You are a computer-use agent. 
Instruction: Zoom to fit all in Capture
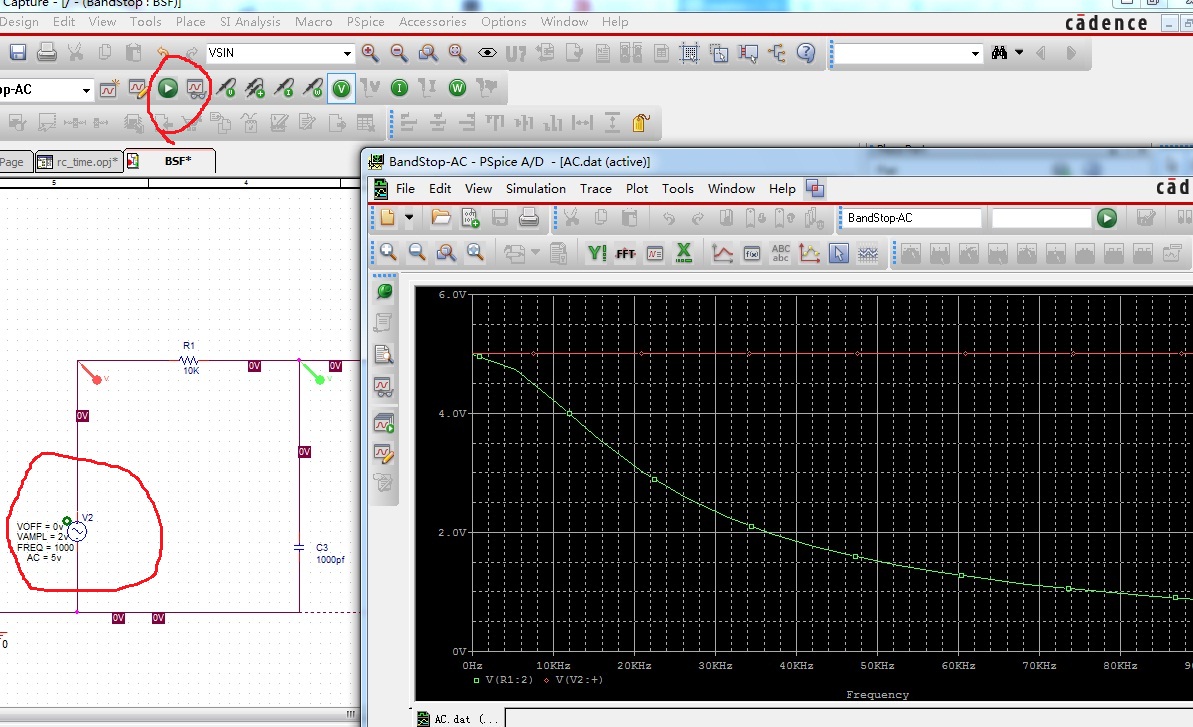pyautogui.click(x=457, y=52)
